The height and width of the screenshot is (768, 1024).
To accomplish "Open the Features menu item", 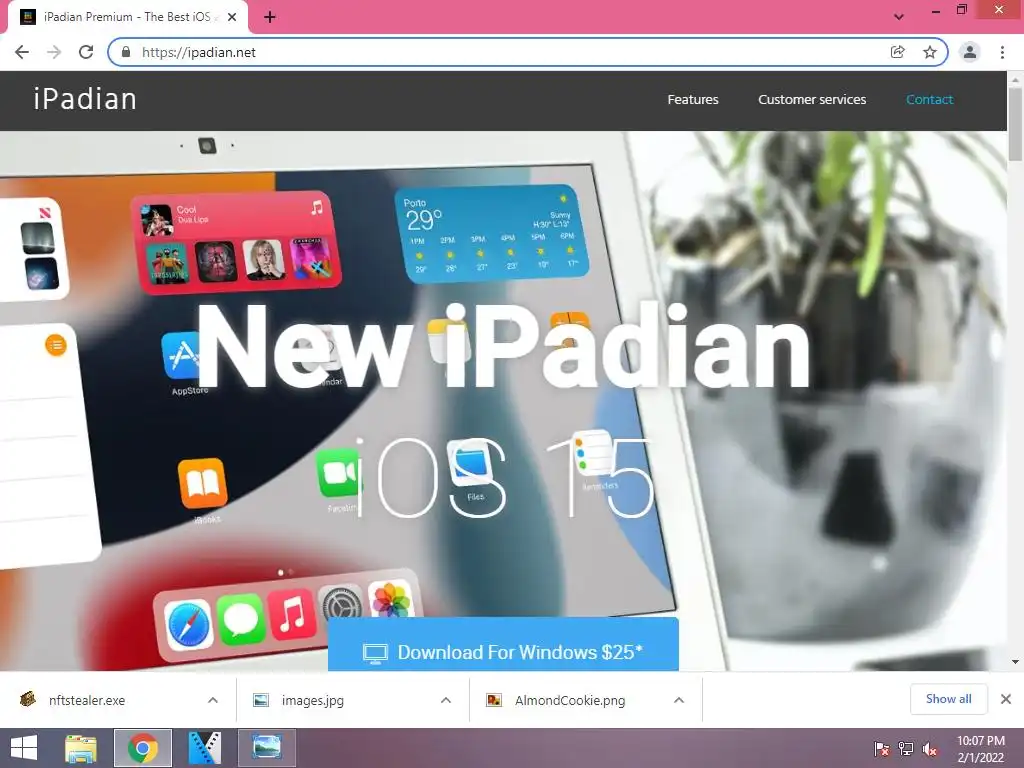I will point(693,99).
